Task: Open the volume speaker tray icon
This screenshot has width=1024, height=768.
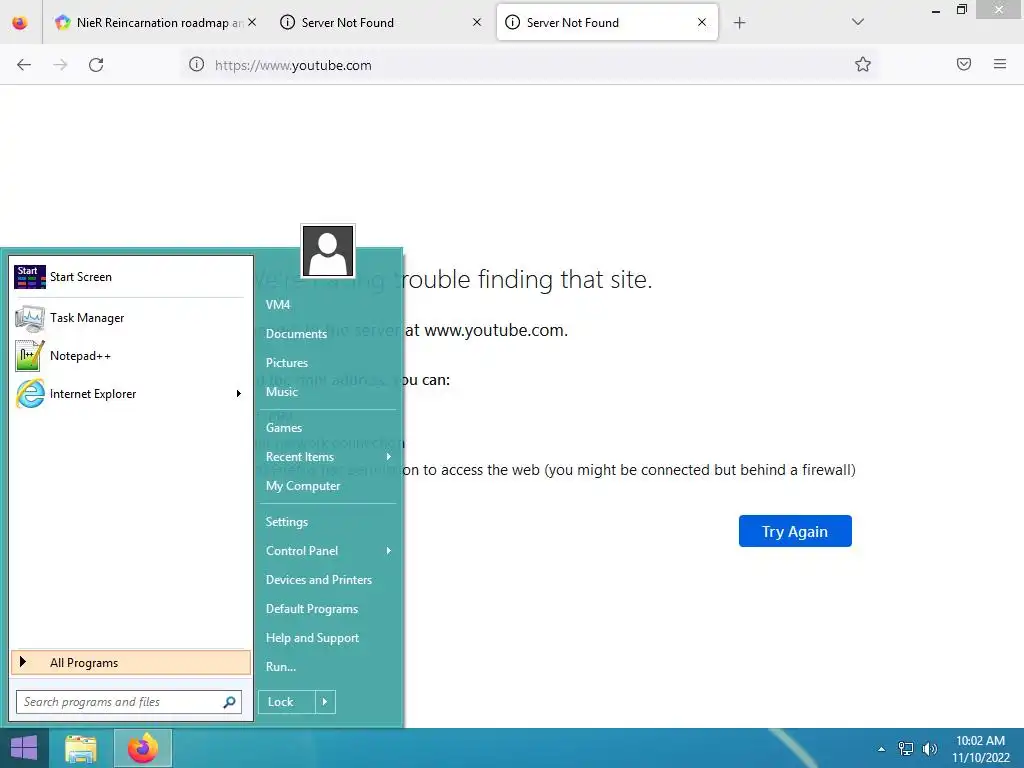Action: click(x=930, y=749)
